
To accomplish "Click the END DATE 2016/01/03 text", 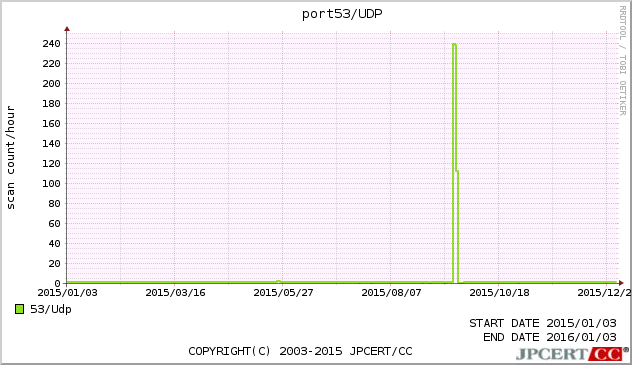I will coord(550,337).
